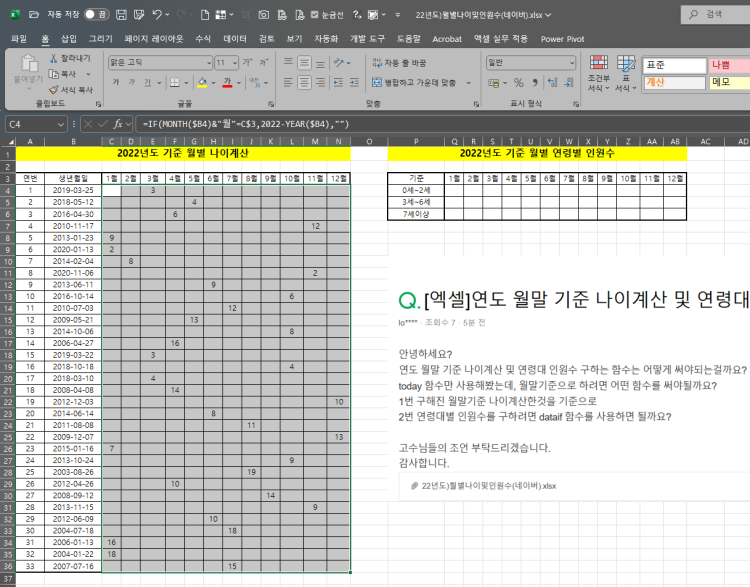Click the red font color button
Image resolution: width=750 pixels, height=587 pixels.
coord(227,83)
